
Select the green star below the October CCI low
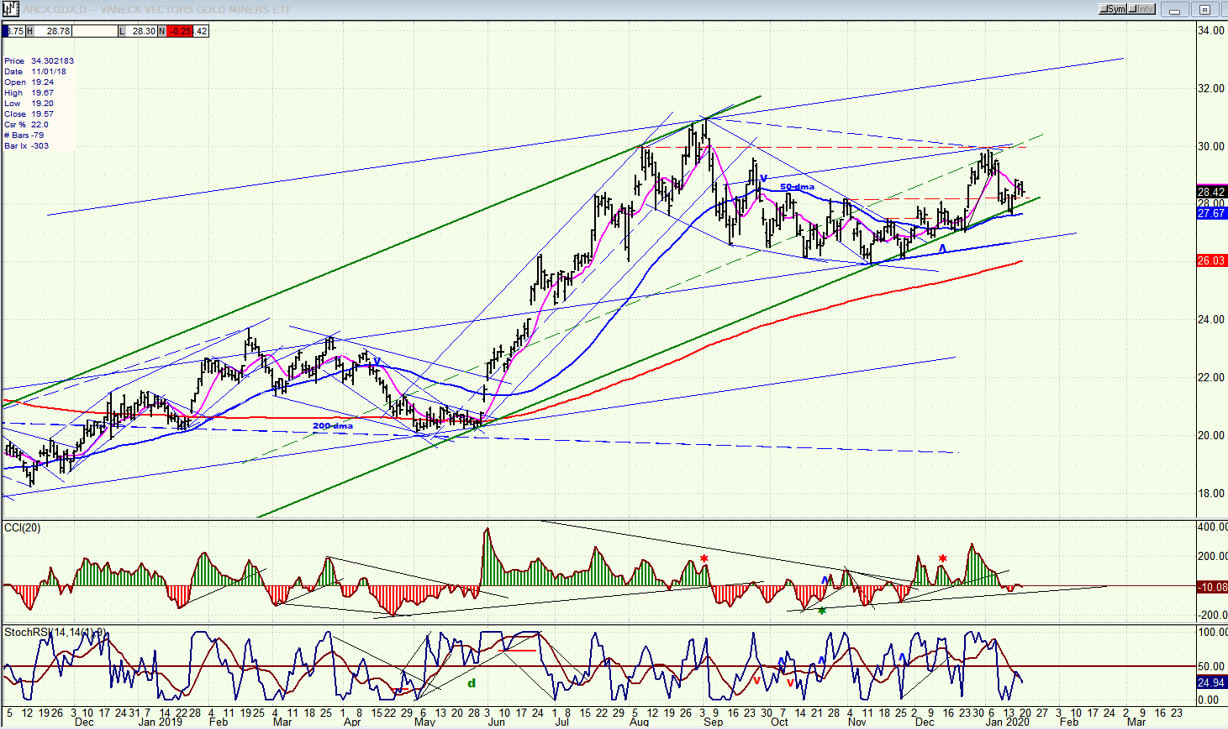[x=822, y=610]
